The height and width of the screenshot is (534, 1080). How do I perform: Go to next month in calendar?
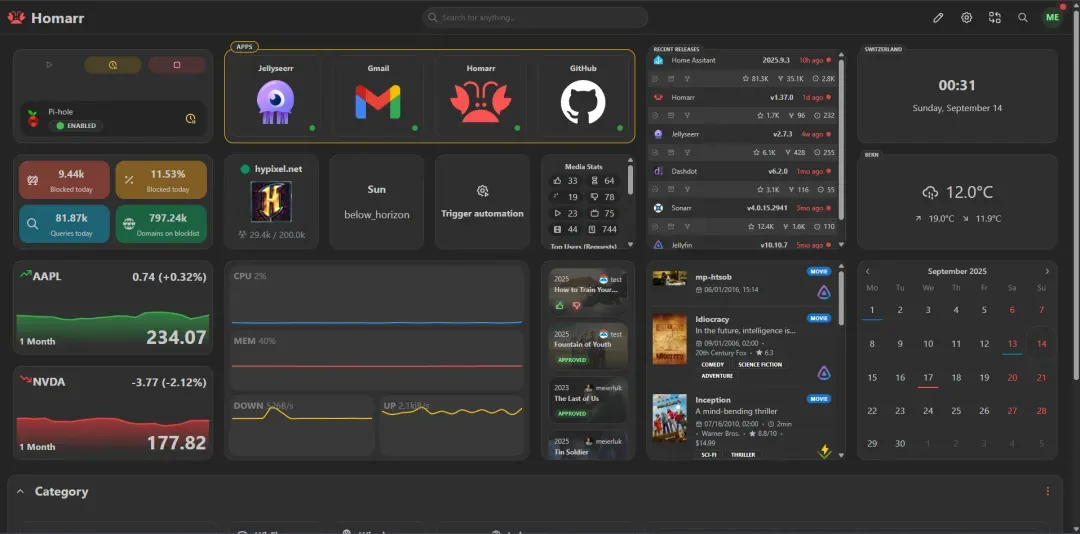[x=1047, y=271]
